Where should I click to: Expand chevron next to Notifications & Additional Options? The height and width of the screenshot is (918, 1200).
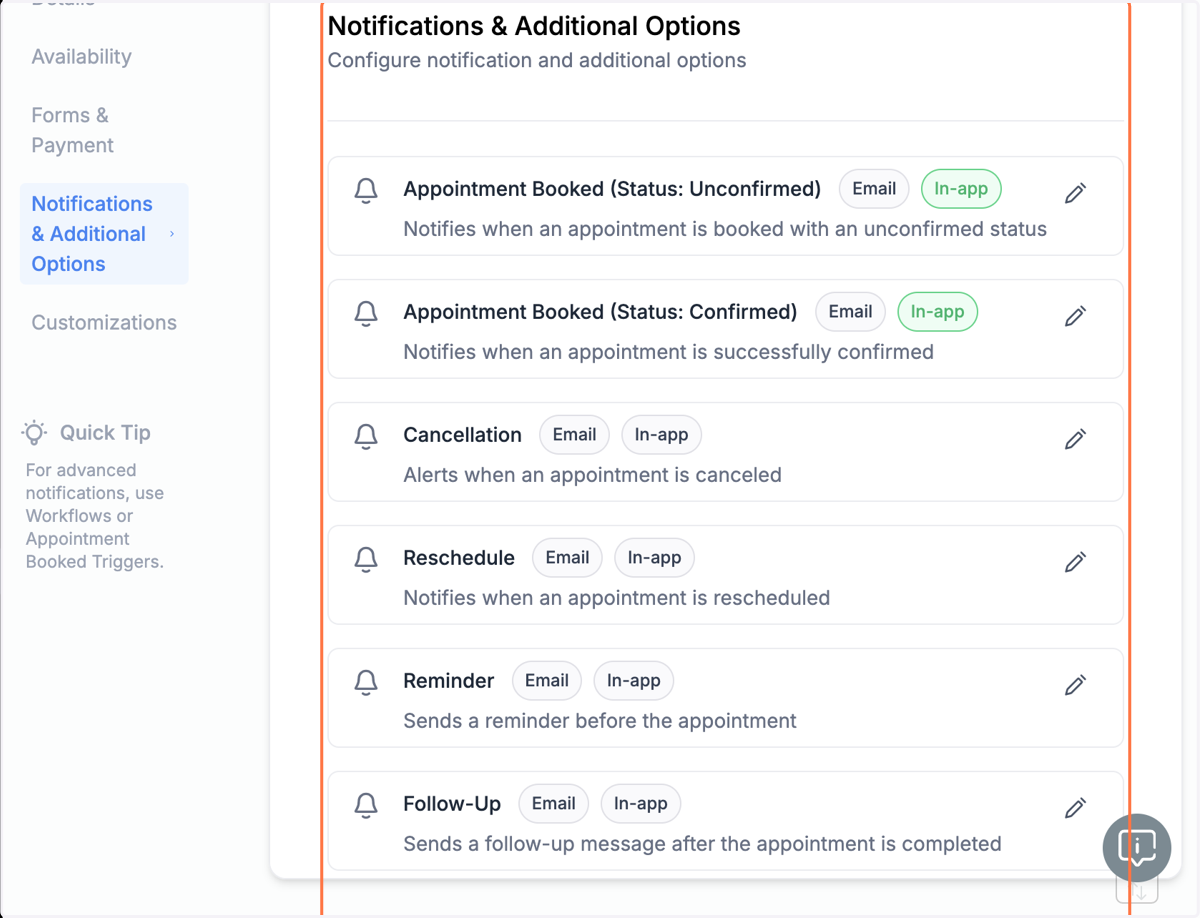(x=172, y=234)
